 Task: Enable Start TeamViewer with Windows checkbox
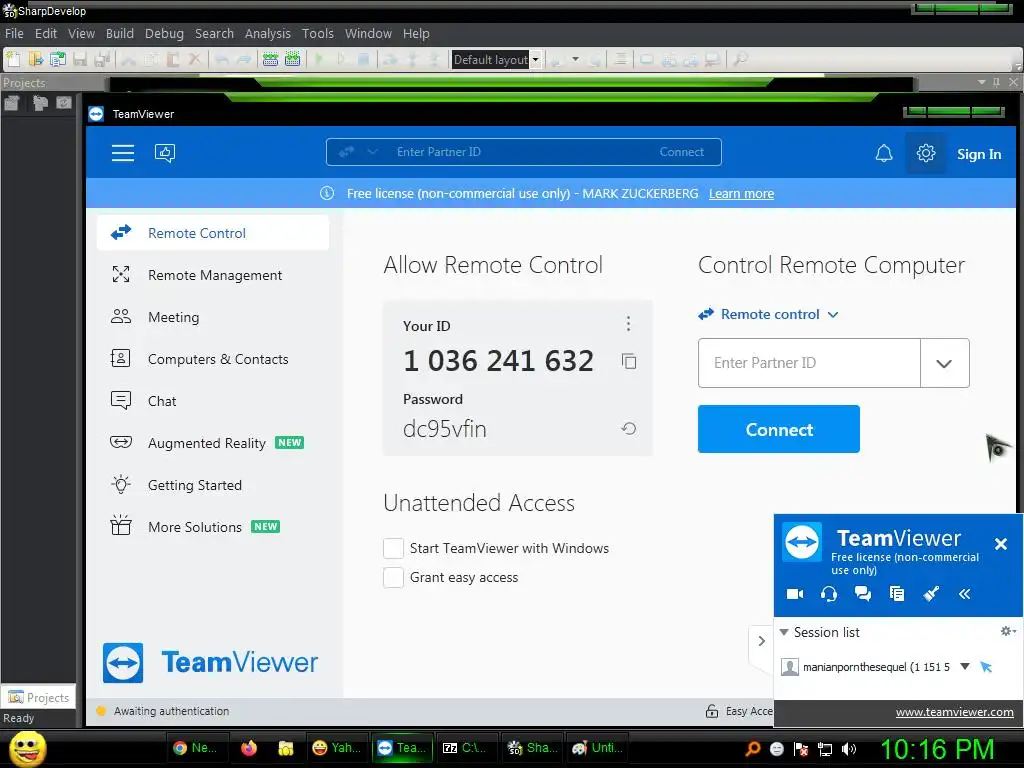393,549
